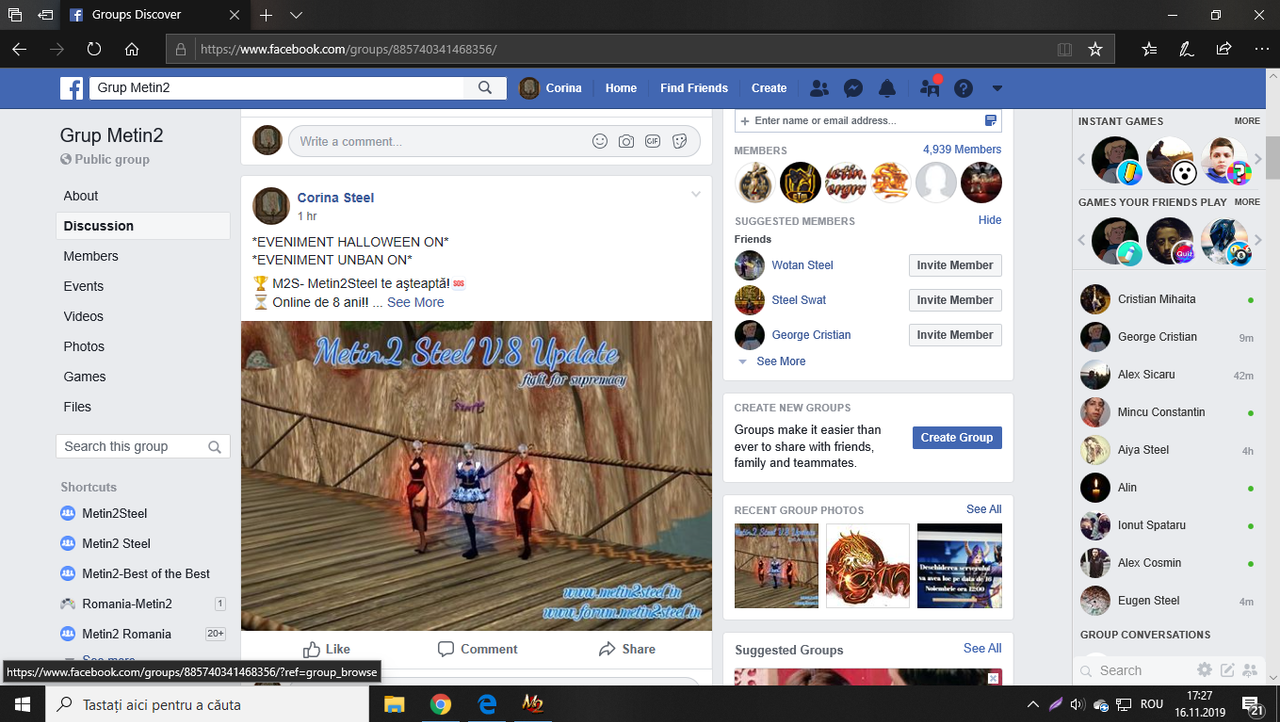Open MORE link for Instant Games
Viewport: 1280px width, 722px height.
(1247, 121)
